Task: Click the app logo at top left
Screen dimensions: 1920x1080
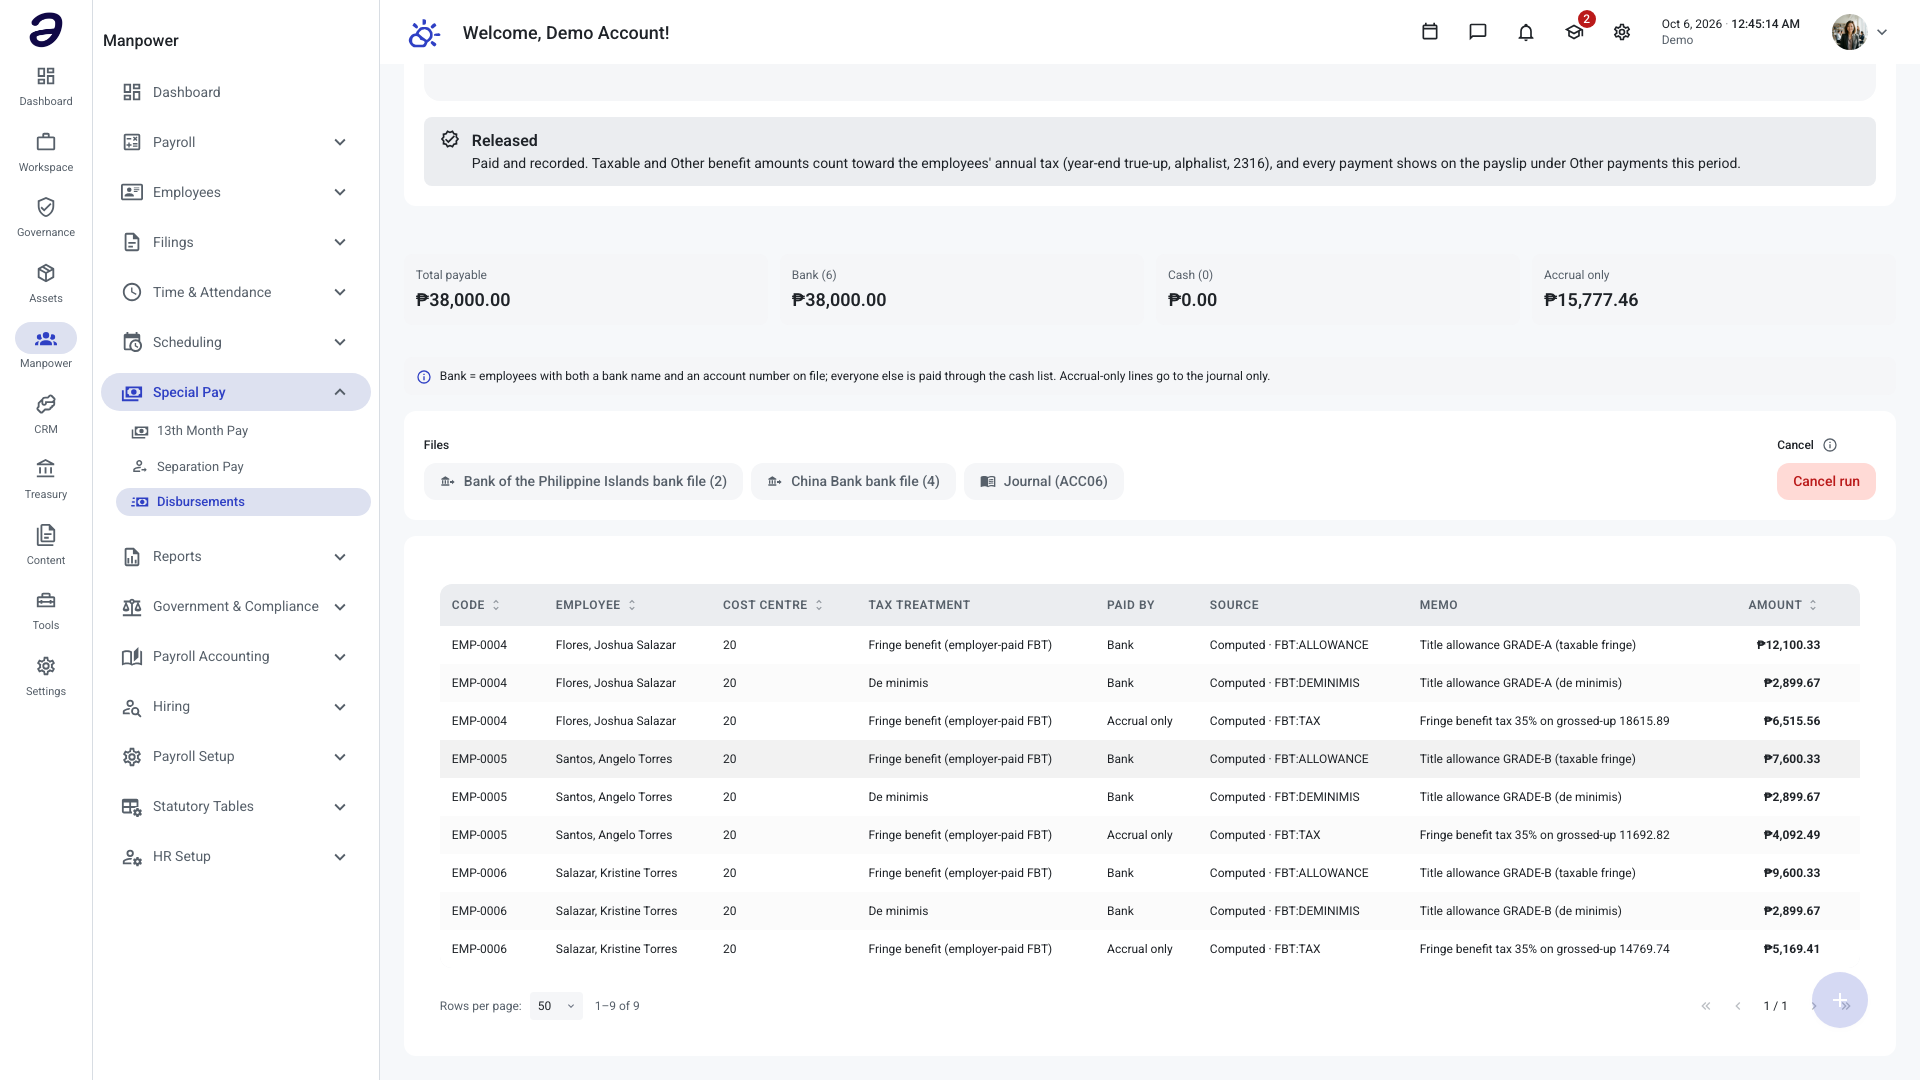Action: click(x=46, y=30)
